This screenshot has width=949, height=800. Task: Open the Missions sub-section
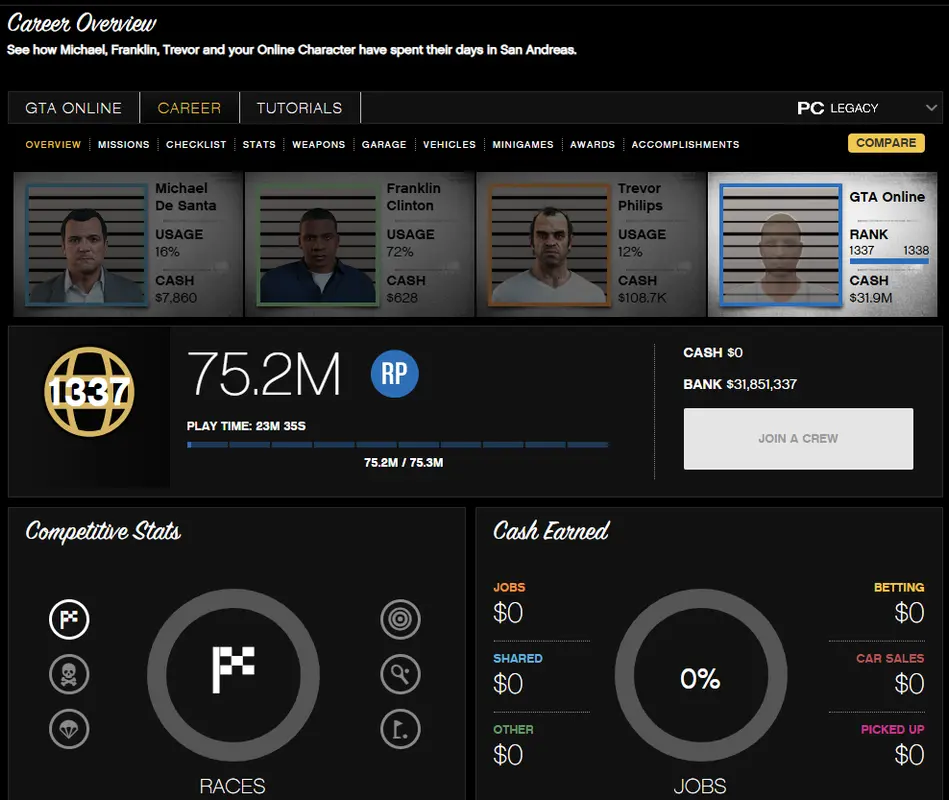click(123, 145)
